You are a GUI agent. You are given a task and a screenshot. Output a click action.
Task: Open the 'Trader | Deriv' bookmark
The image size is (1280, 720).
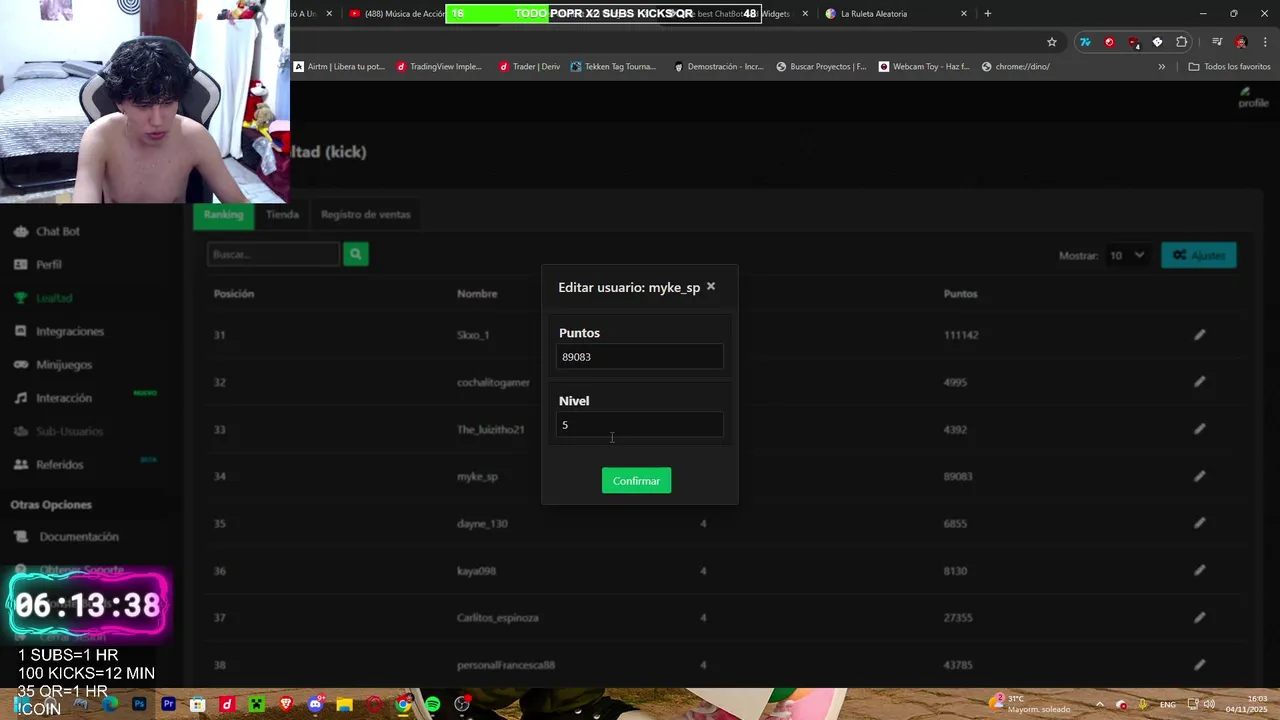pos(529,67)
